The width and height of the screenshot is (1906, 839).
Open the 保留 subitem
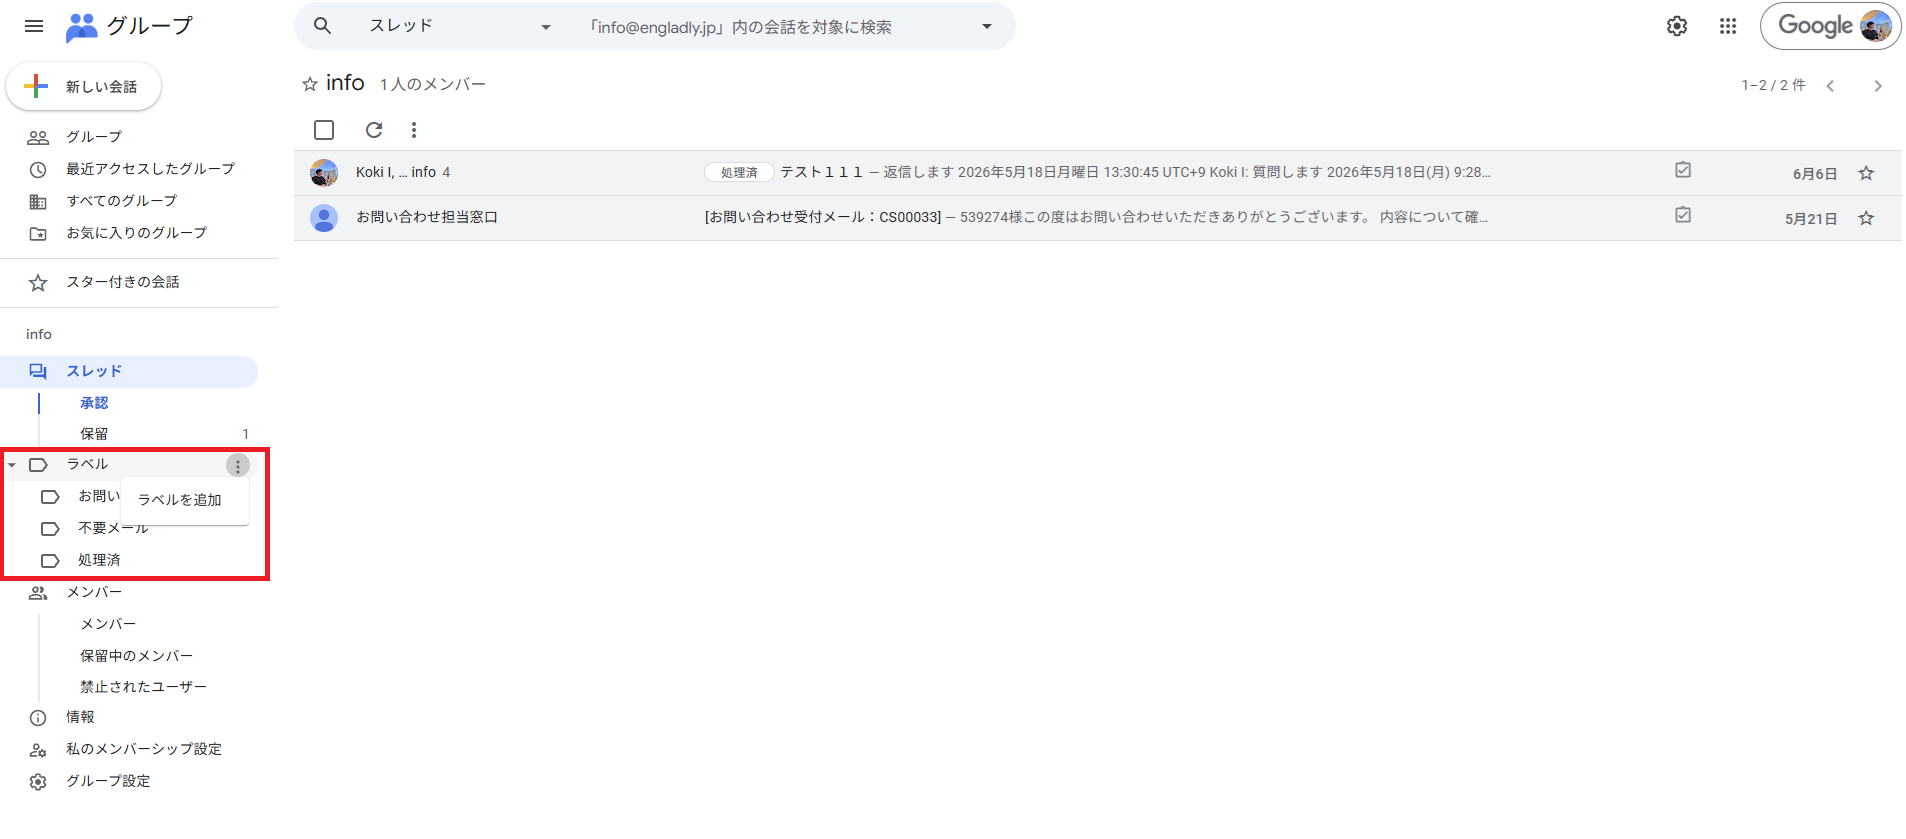click(94, 434)
